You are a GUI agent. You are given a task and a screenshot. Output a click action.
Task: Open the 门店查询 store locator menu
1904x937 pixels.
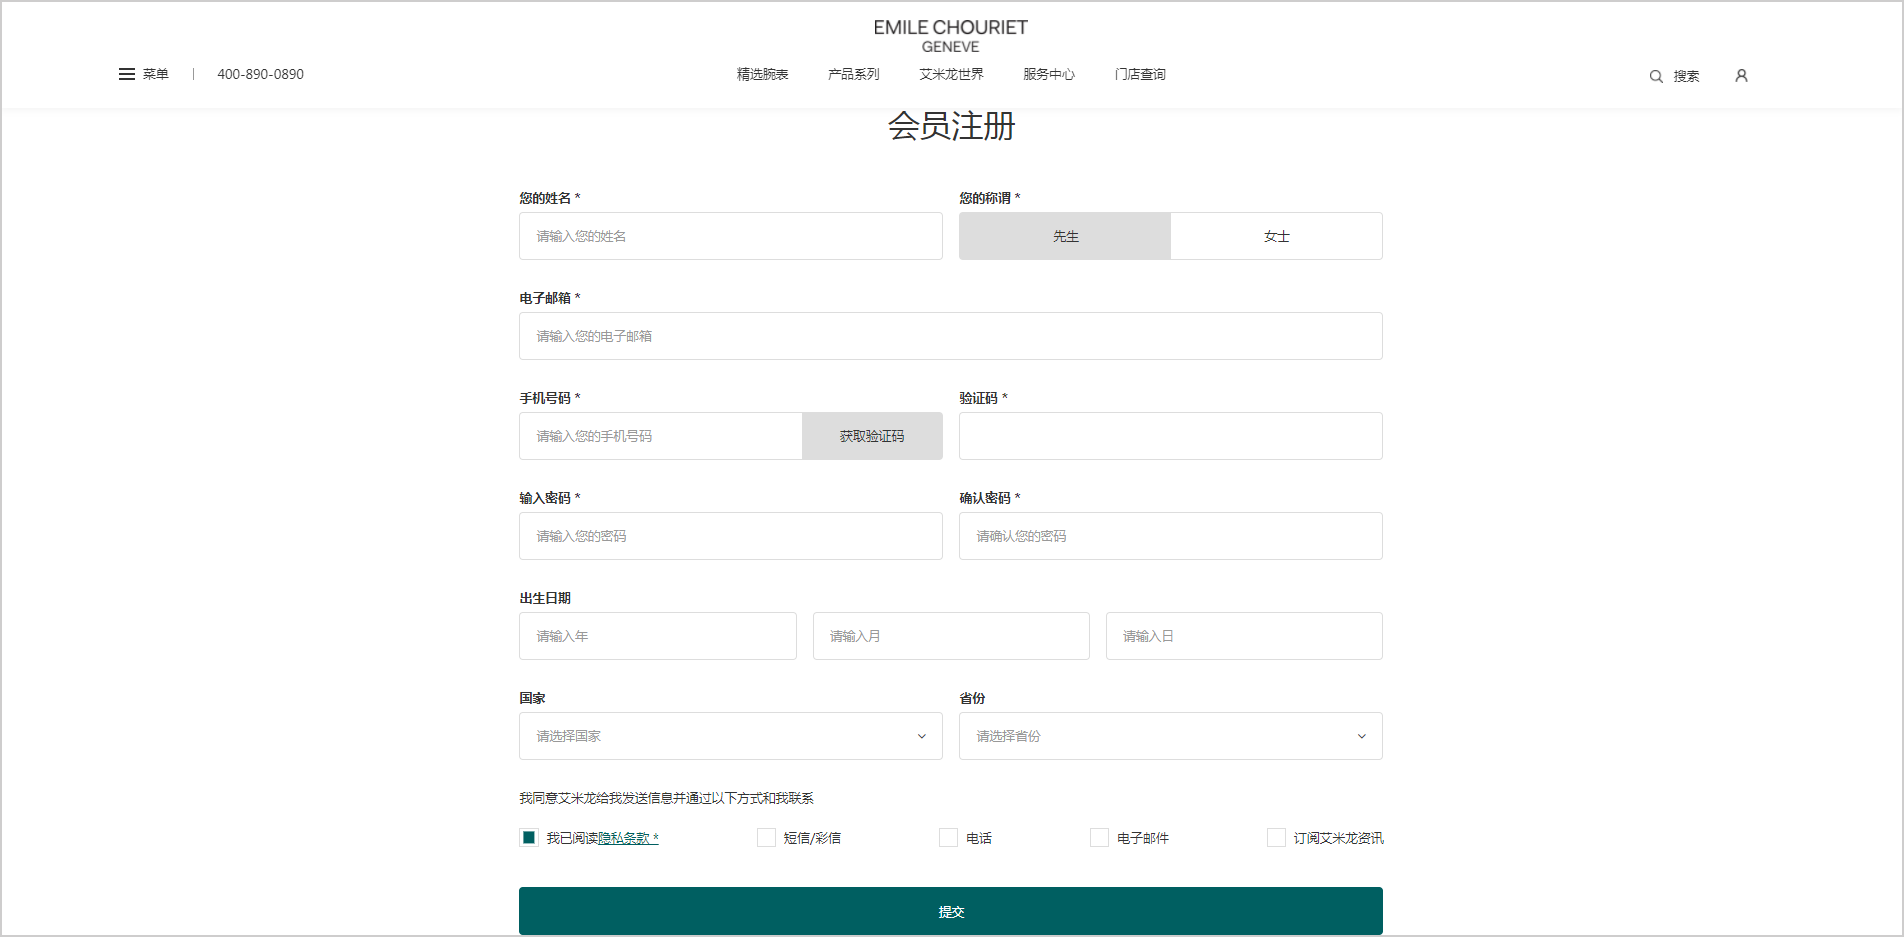point(1140,74)
